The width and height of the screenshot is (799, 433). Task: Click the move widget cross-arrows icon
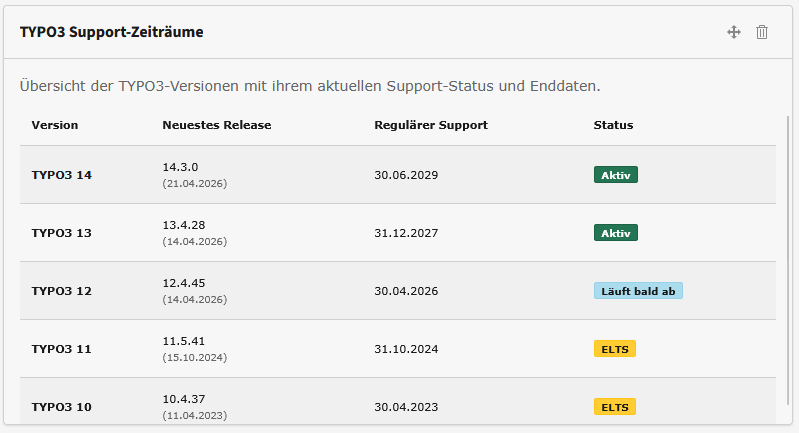[x=734, y=32]
